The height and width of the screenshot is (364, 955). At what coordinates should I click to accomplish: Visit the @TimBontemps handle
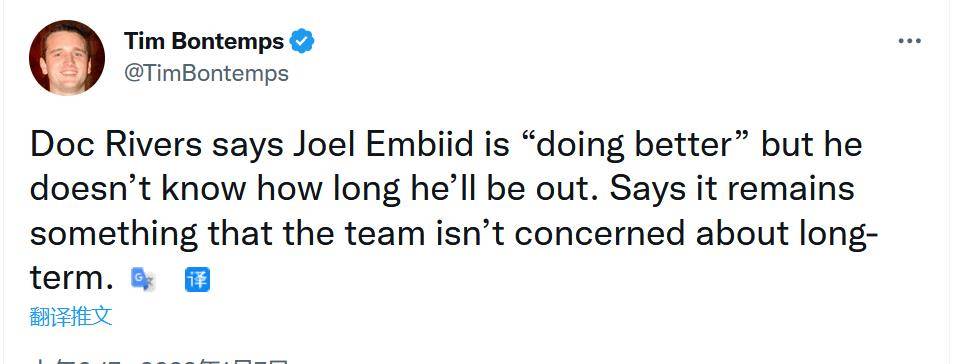(206, 74)
